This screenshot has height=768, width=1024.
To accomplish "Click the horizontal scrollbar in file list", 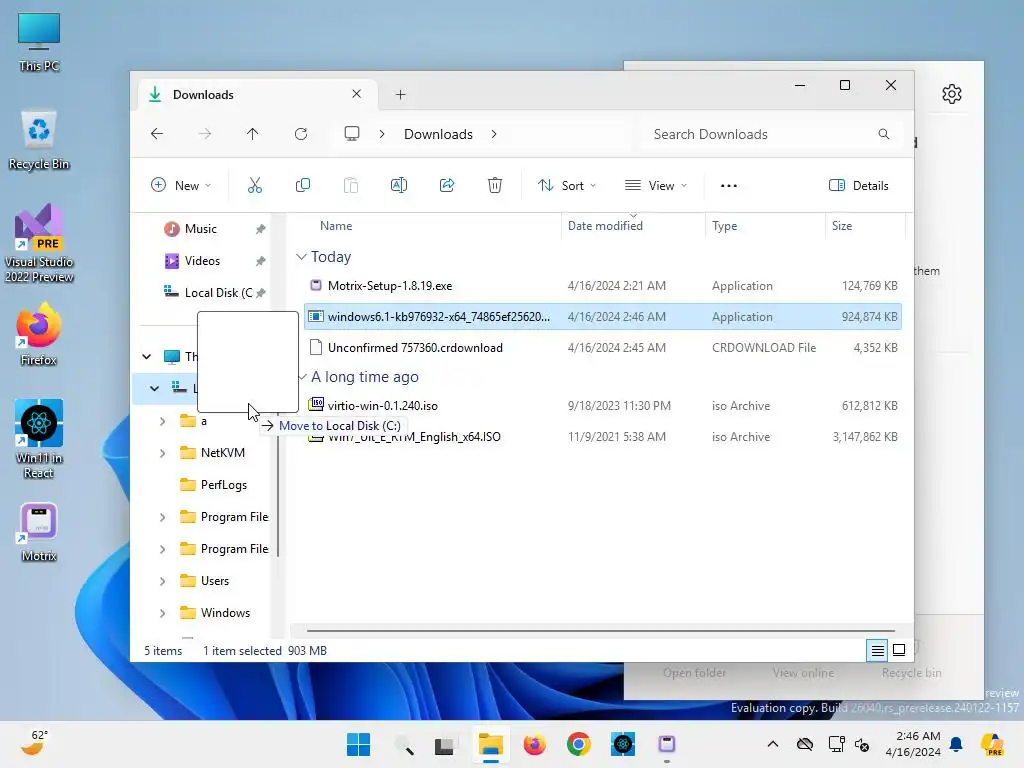I will coord(601,631).
